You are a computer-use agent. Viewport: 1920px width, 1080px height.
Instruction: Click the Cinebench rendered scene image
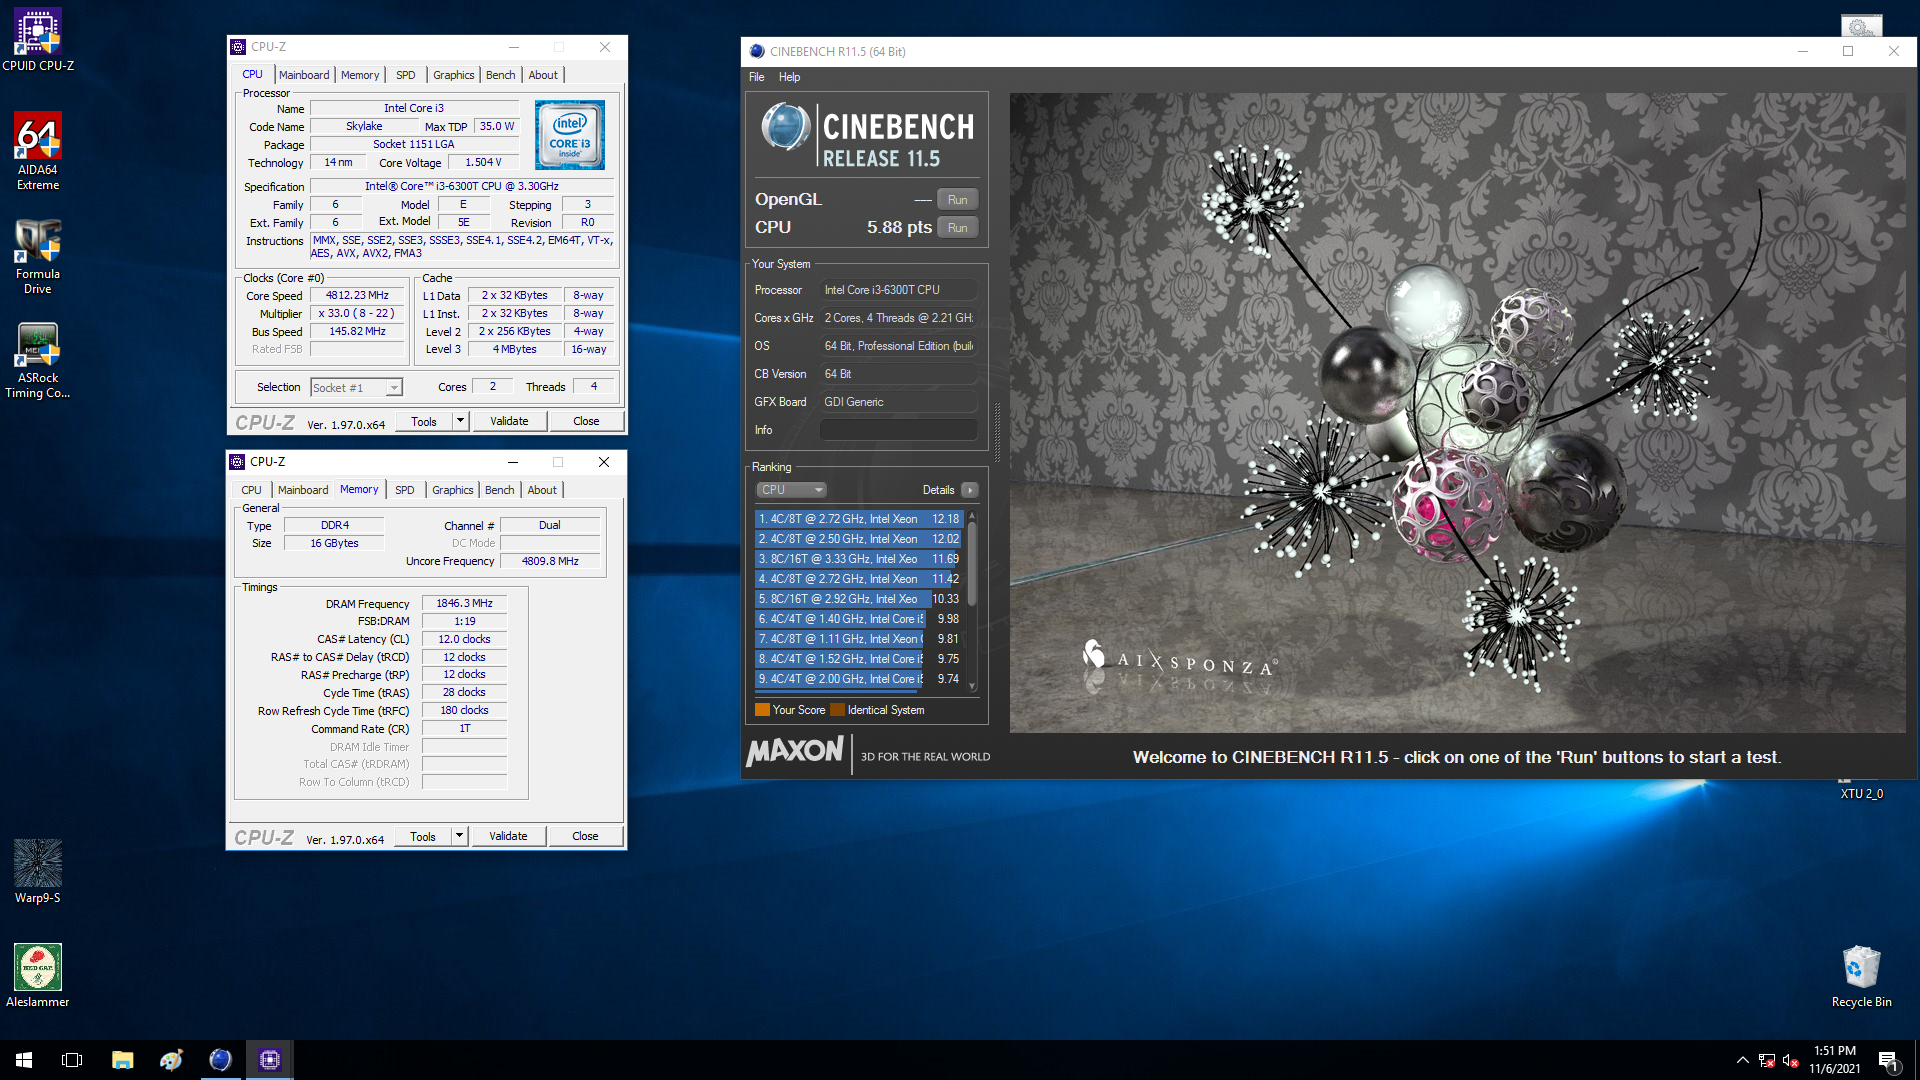click(1457, 413)
